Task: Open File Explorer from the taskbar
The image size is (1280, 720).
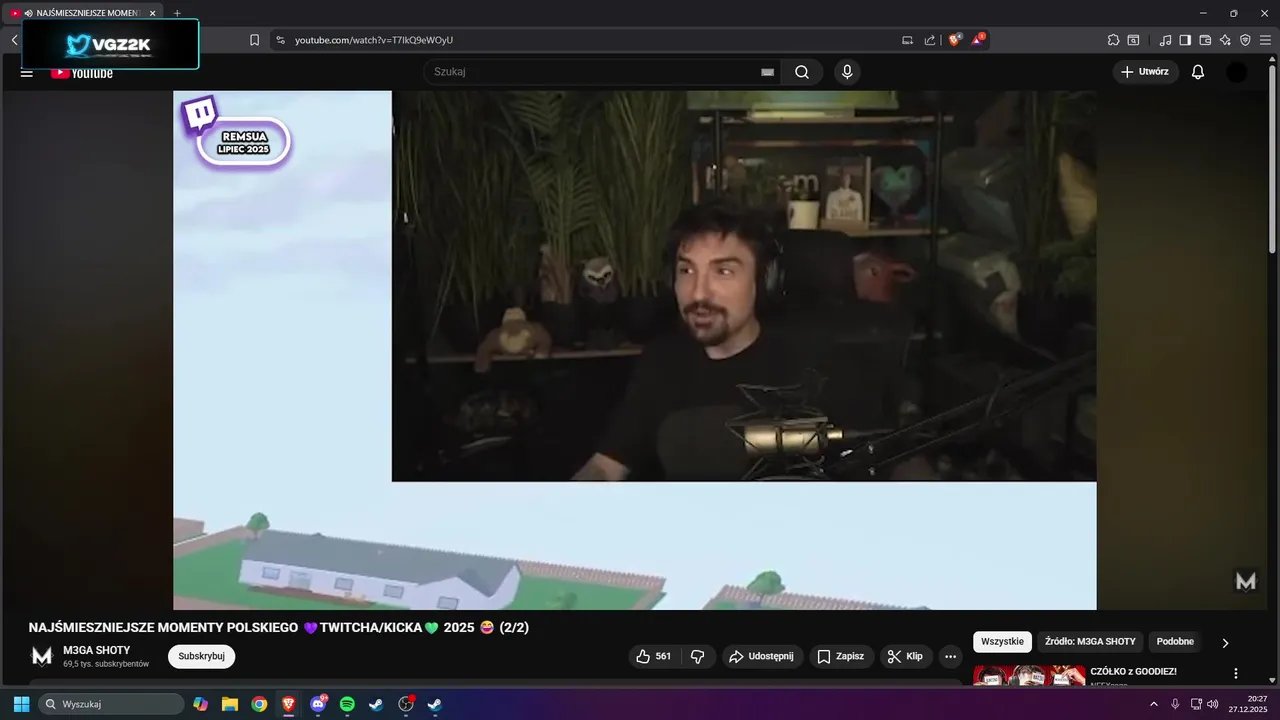Action: tap(230, 704)
